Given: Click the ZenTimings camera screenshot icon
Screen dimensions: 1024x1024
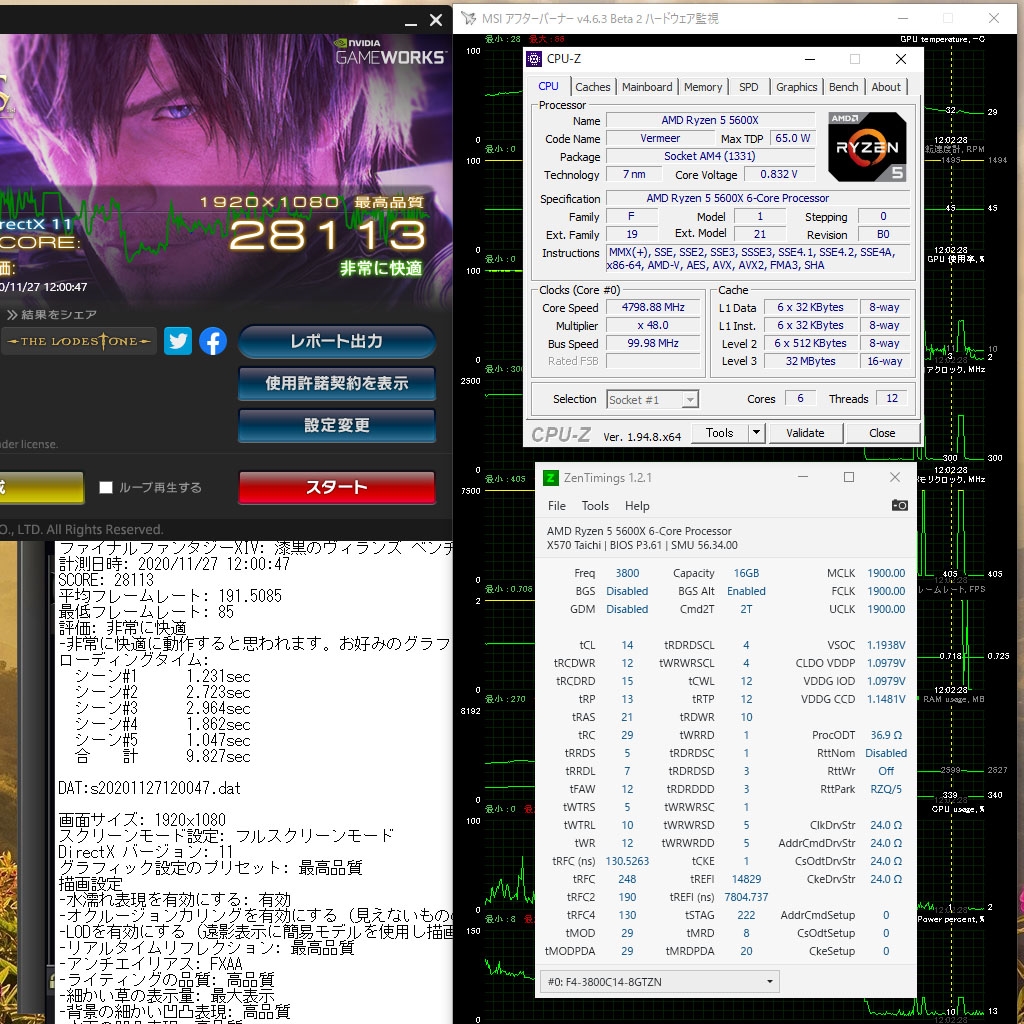Looking at the screenshot, I should (899, 505).
